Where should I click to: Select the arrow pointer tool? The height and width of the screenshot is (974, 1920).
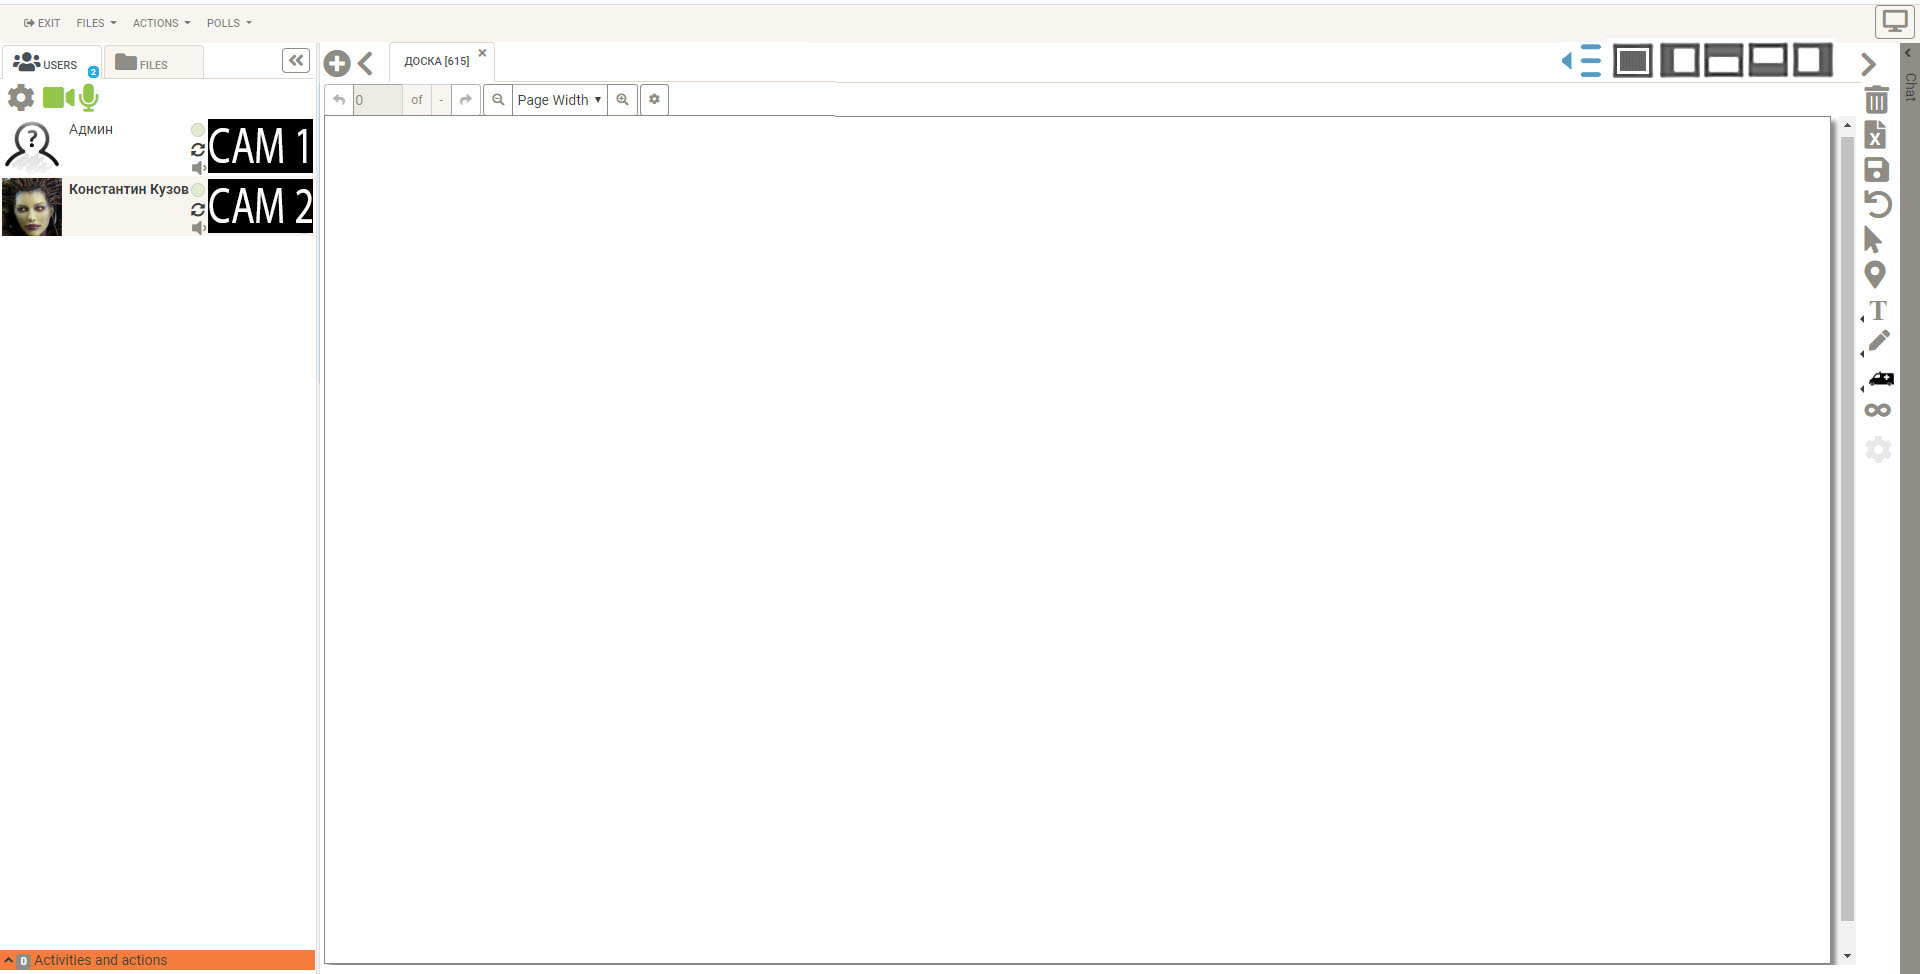(x=1874, y=240)
